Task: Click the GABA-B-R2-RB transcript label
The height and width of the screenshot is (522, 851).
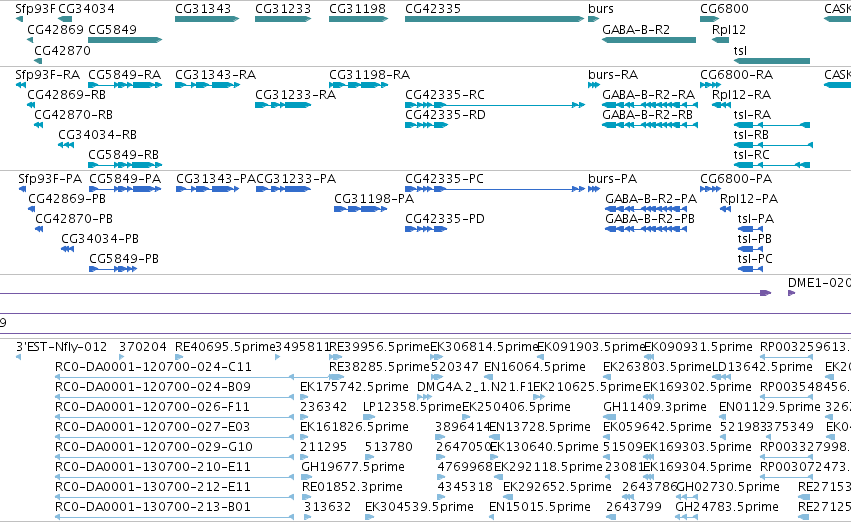Action: [647, 114]
